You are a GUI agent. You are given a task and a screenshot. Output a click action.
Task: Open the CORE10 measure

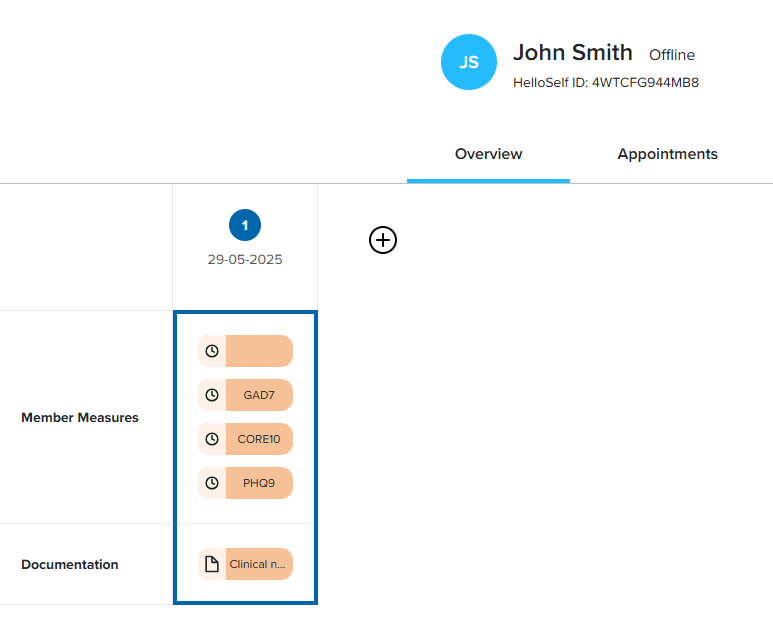[x=259, y=439]
